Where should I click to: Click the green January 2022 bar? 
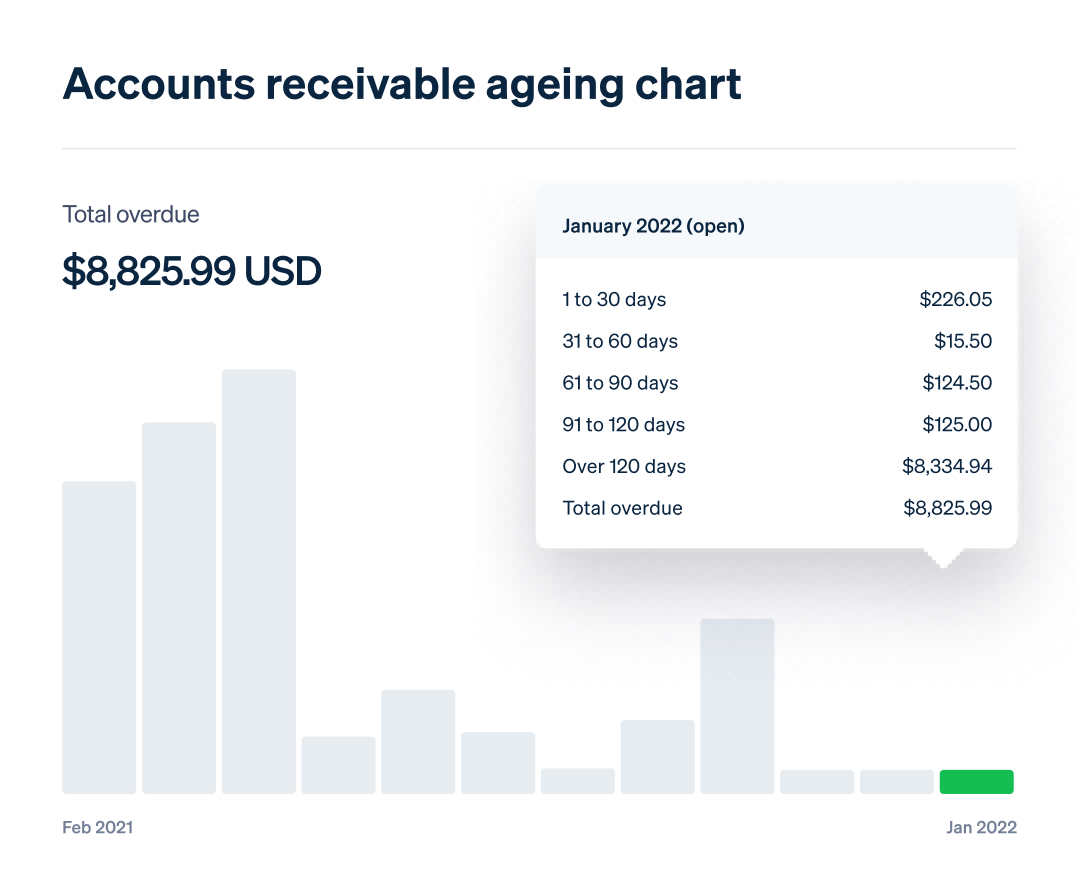click(x=976, y=782)
